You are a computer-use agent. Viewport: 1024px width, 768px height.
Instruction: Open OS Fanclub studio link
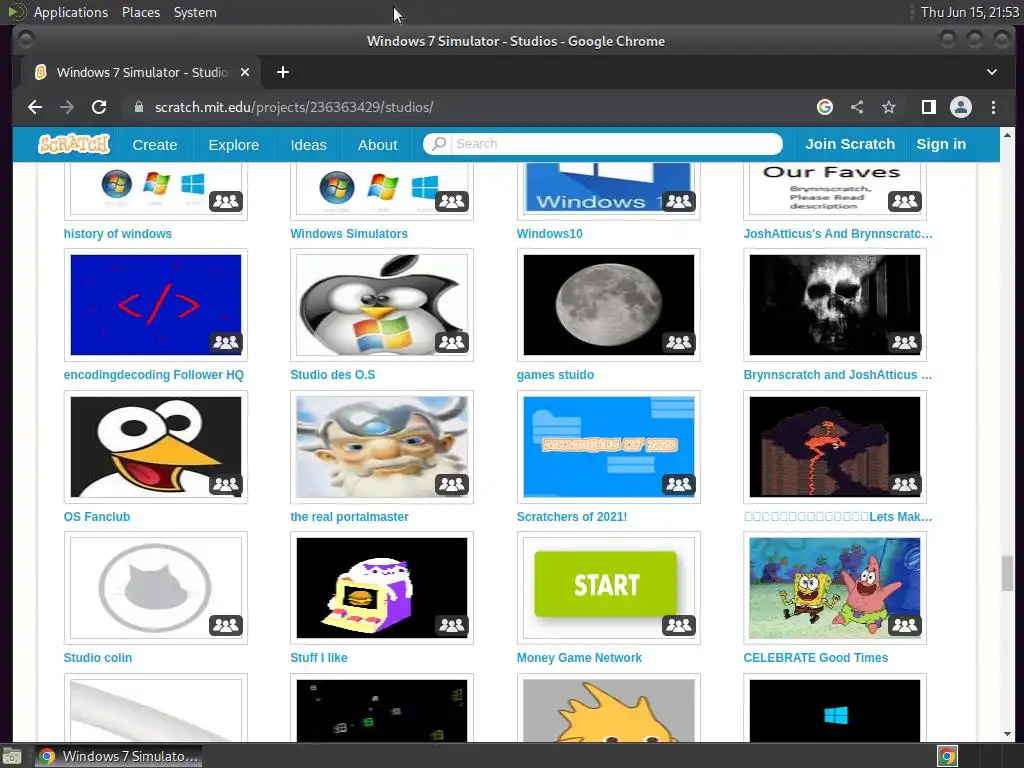pos(97,517)
